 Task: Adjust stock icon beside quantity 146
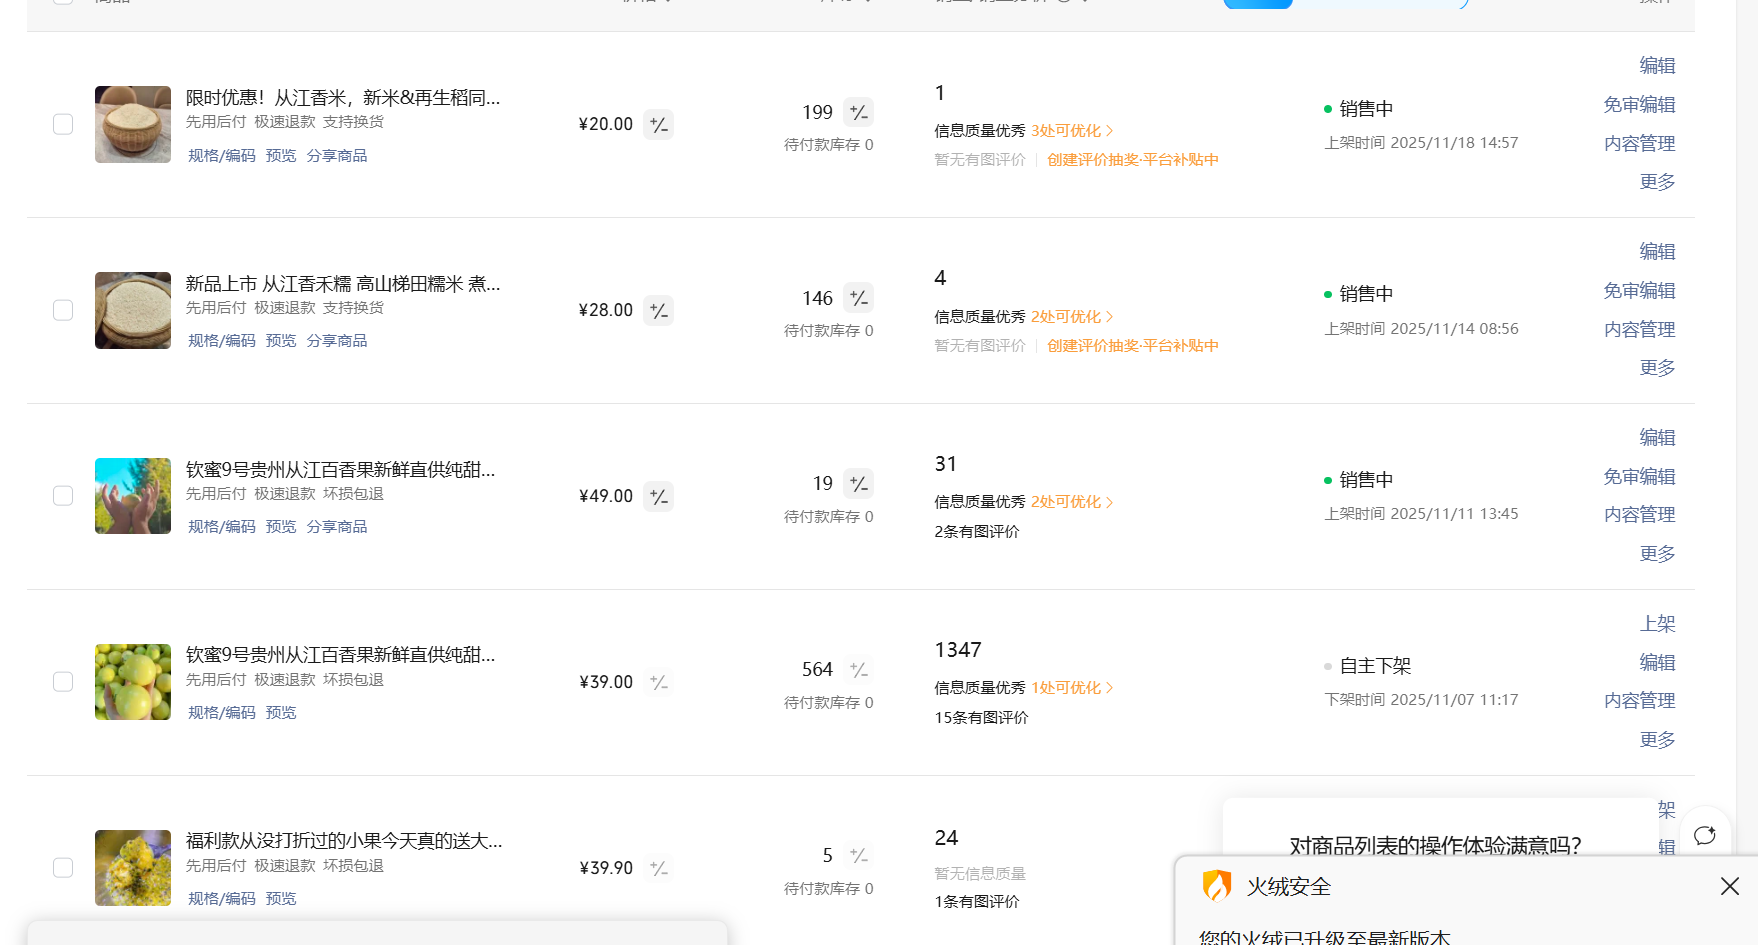(858, 298)
